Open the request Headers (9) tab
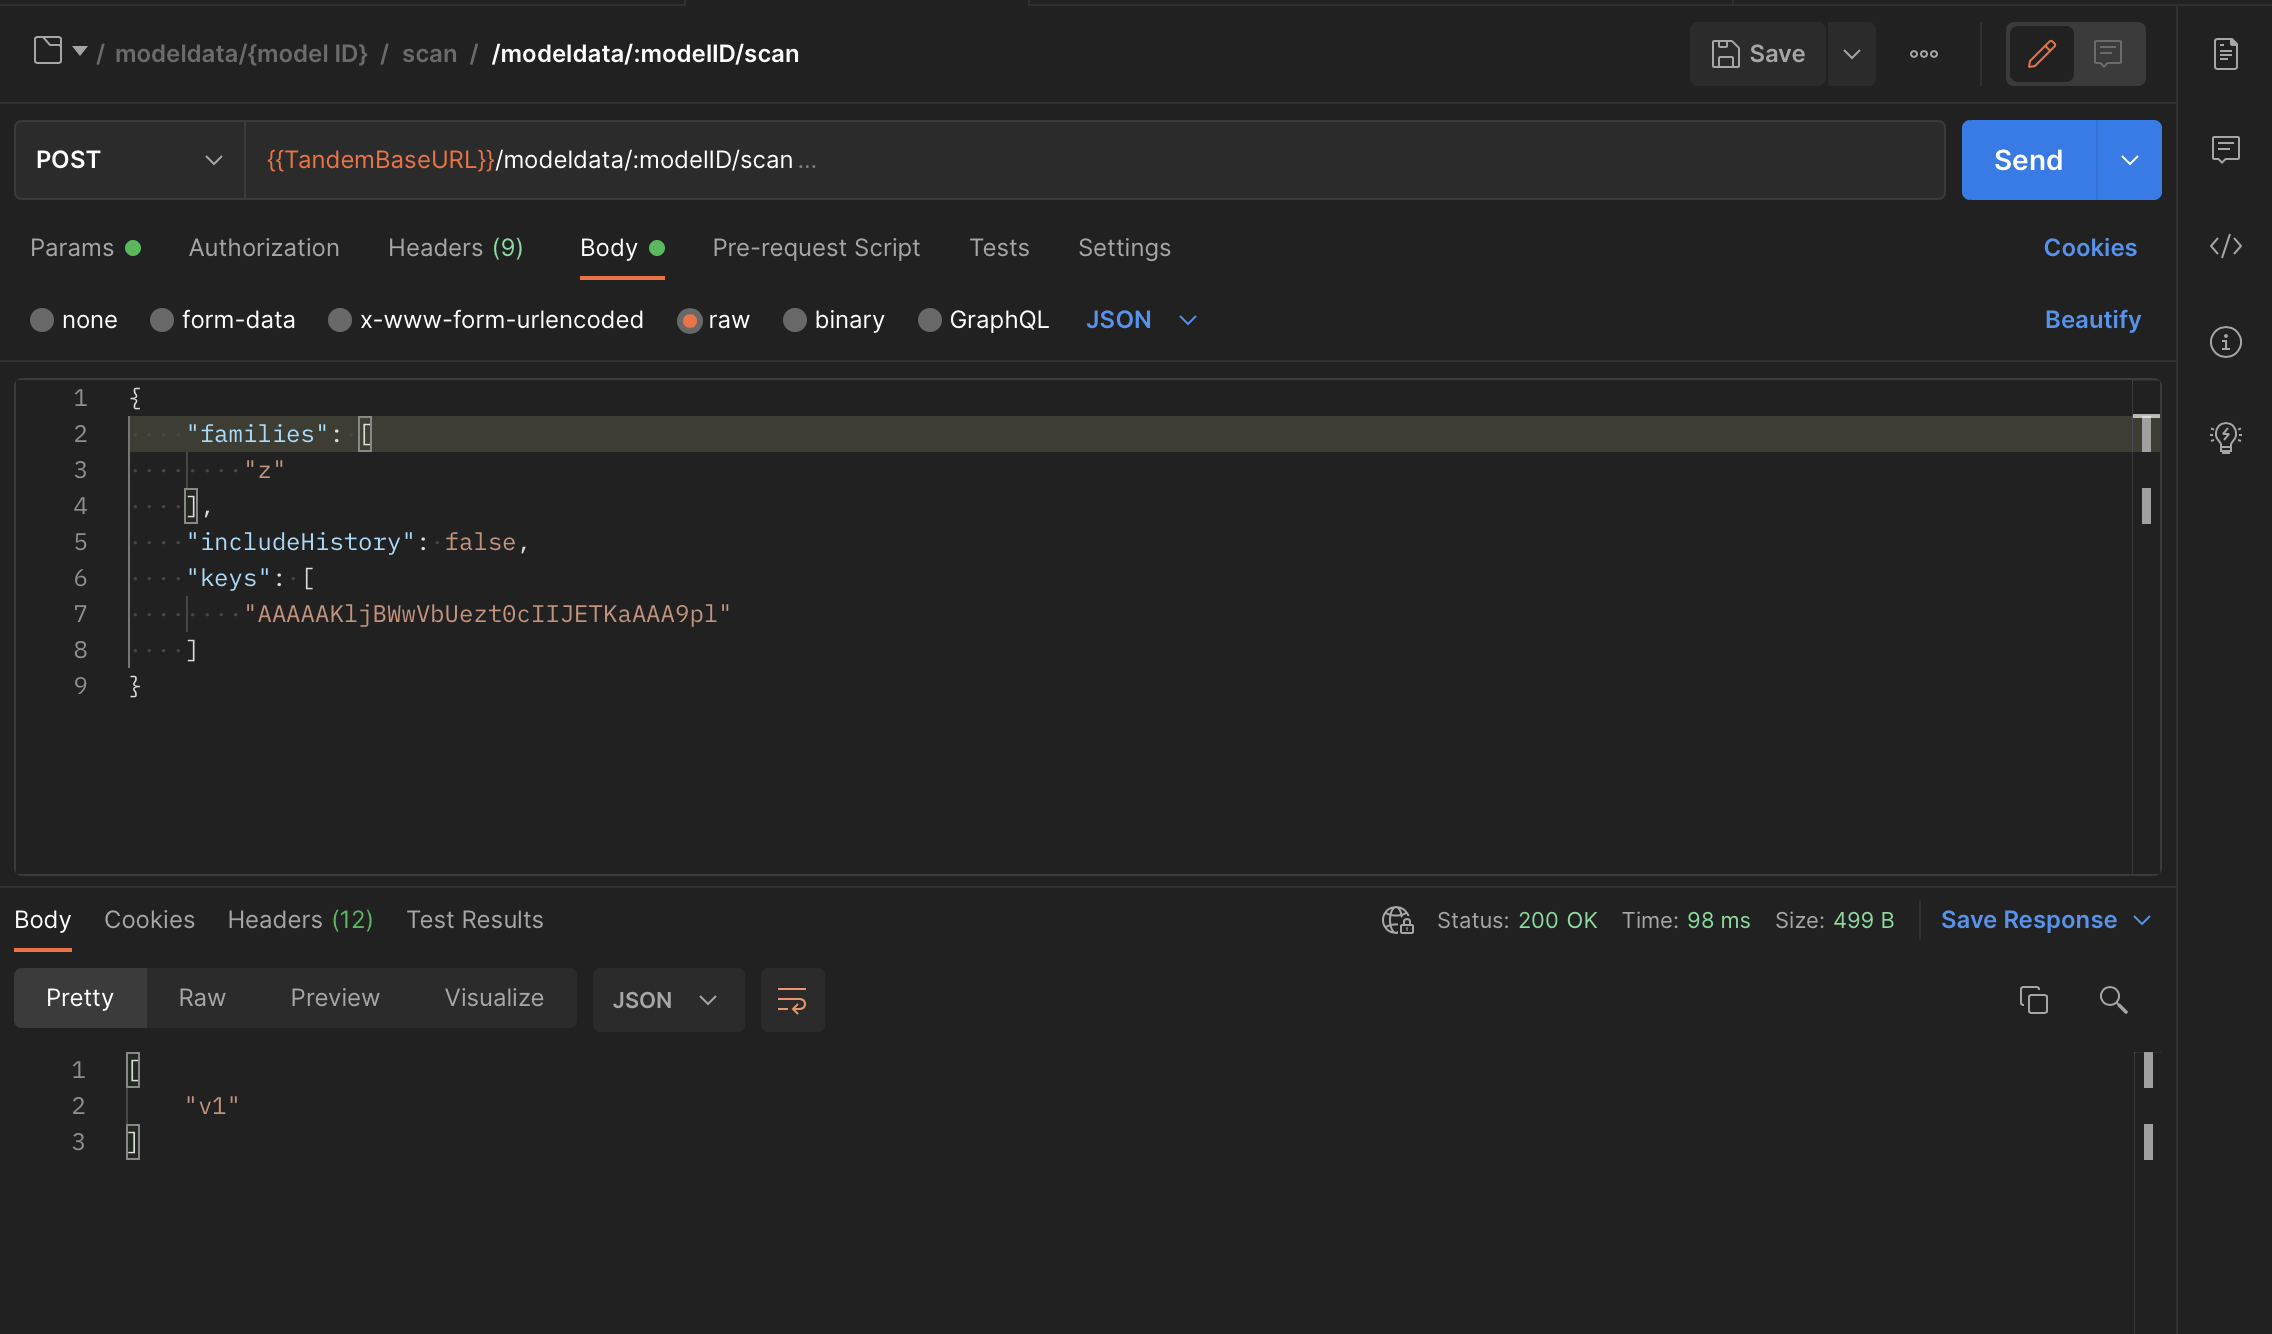The width and height of the screenshot is (2272, 1334). coord(456,248)
